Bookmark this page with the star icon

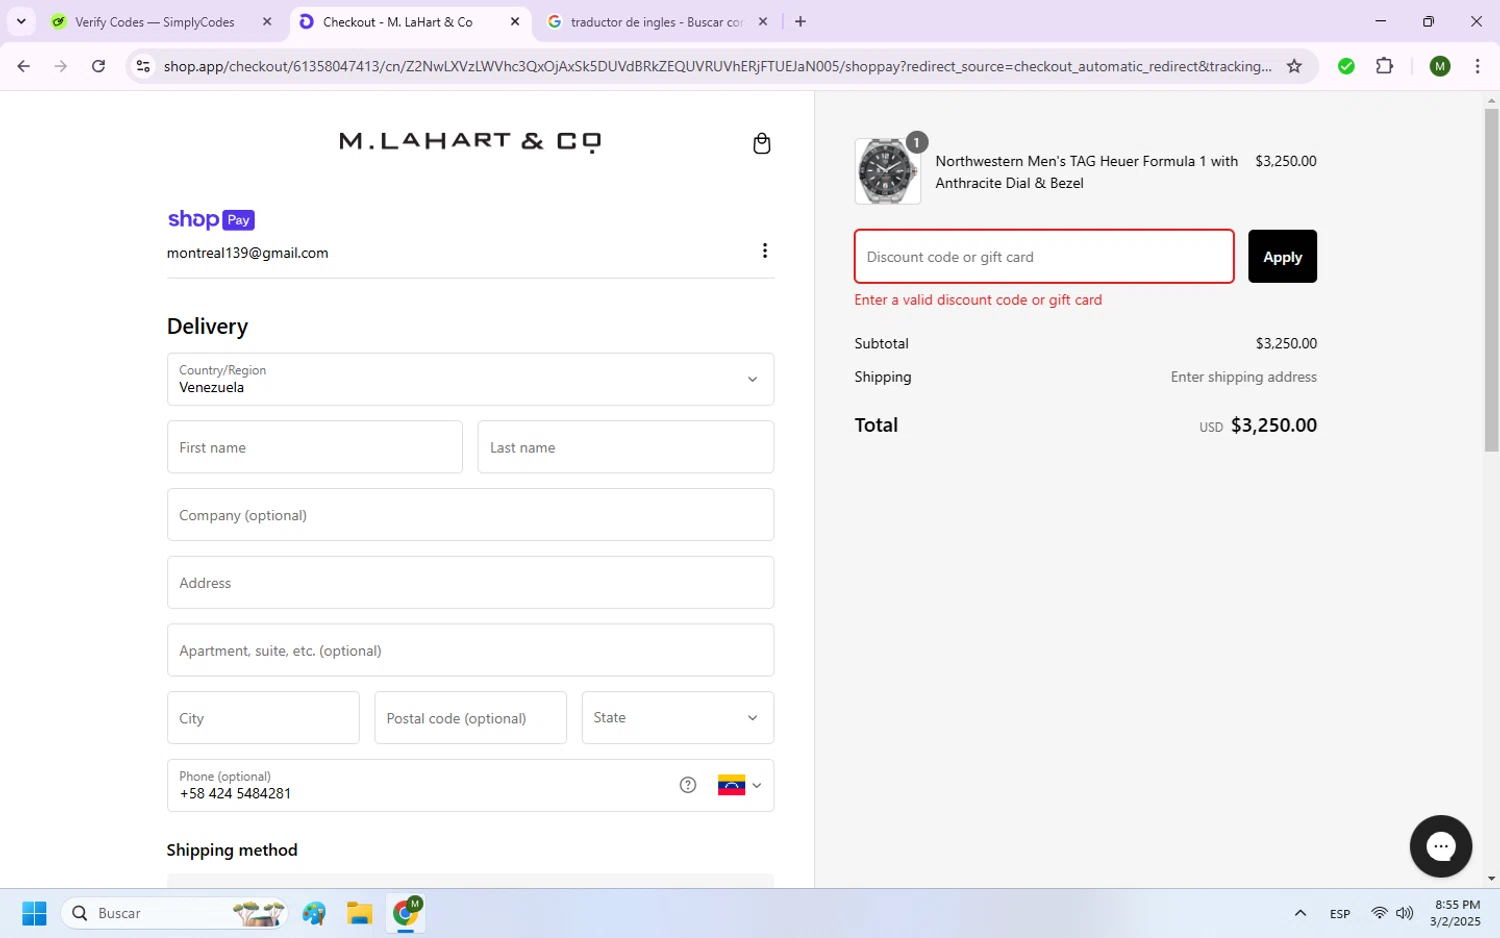[x=1294, y=66]
